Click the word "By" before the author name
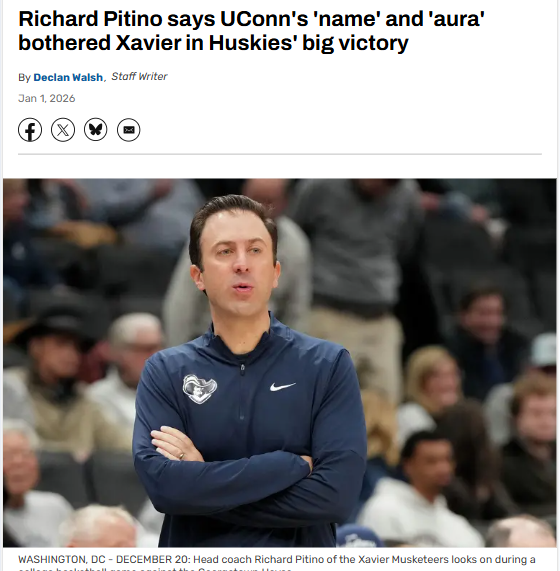 coord(24,78)
